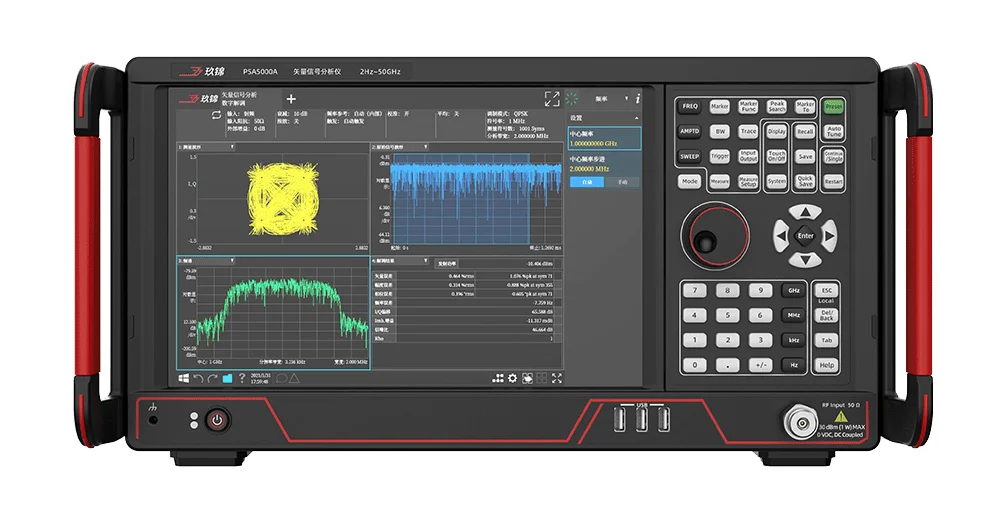The width and height of the screenshot is (1008, 524).
Task: Open the top-right menu selector dropdown arrow
Action: 626,98
